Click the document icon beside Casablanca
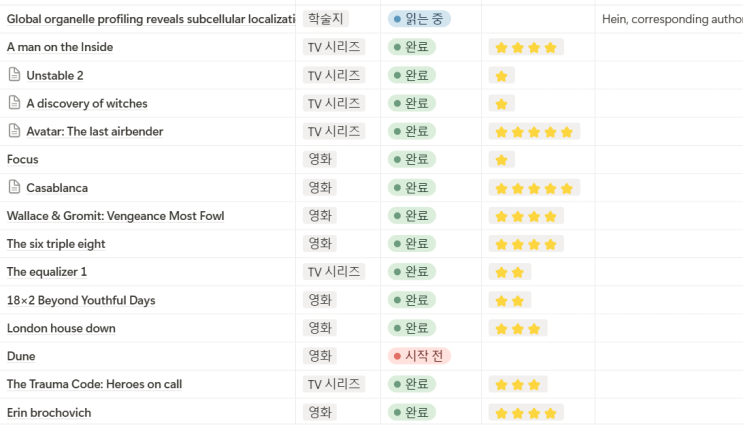This screenshot has height=425, width=743. click(14, 188)
